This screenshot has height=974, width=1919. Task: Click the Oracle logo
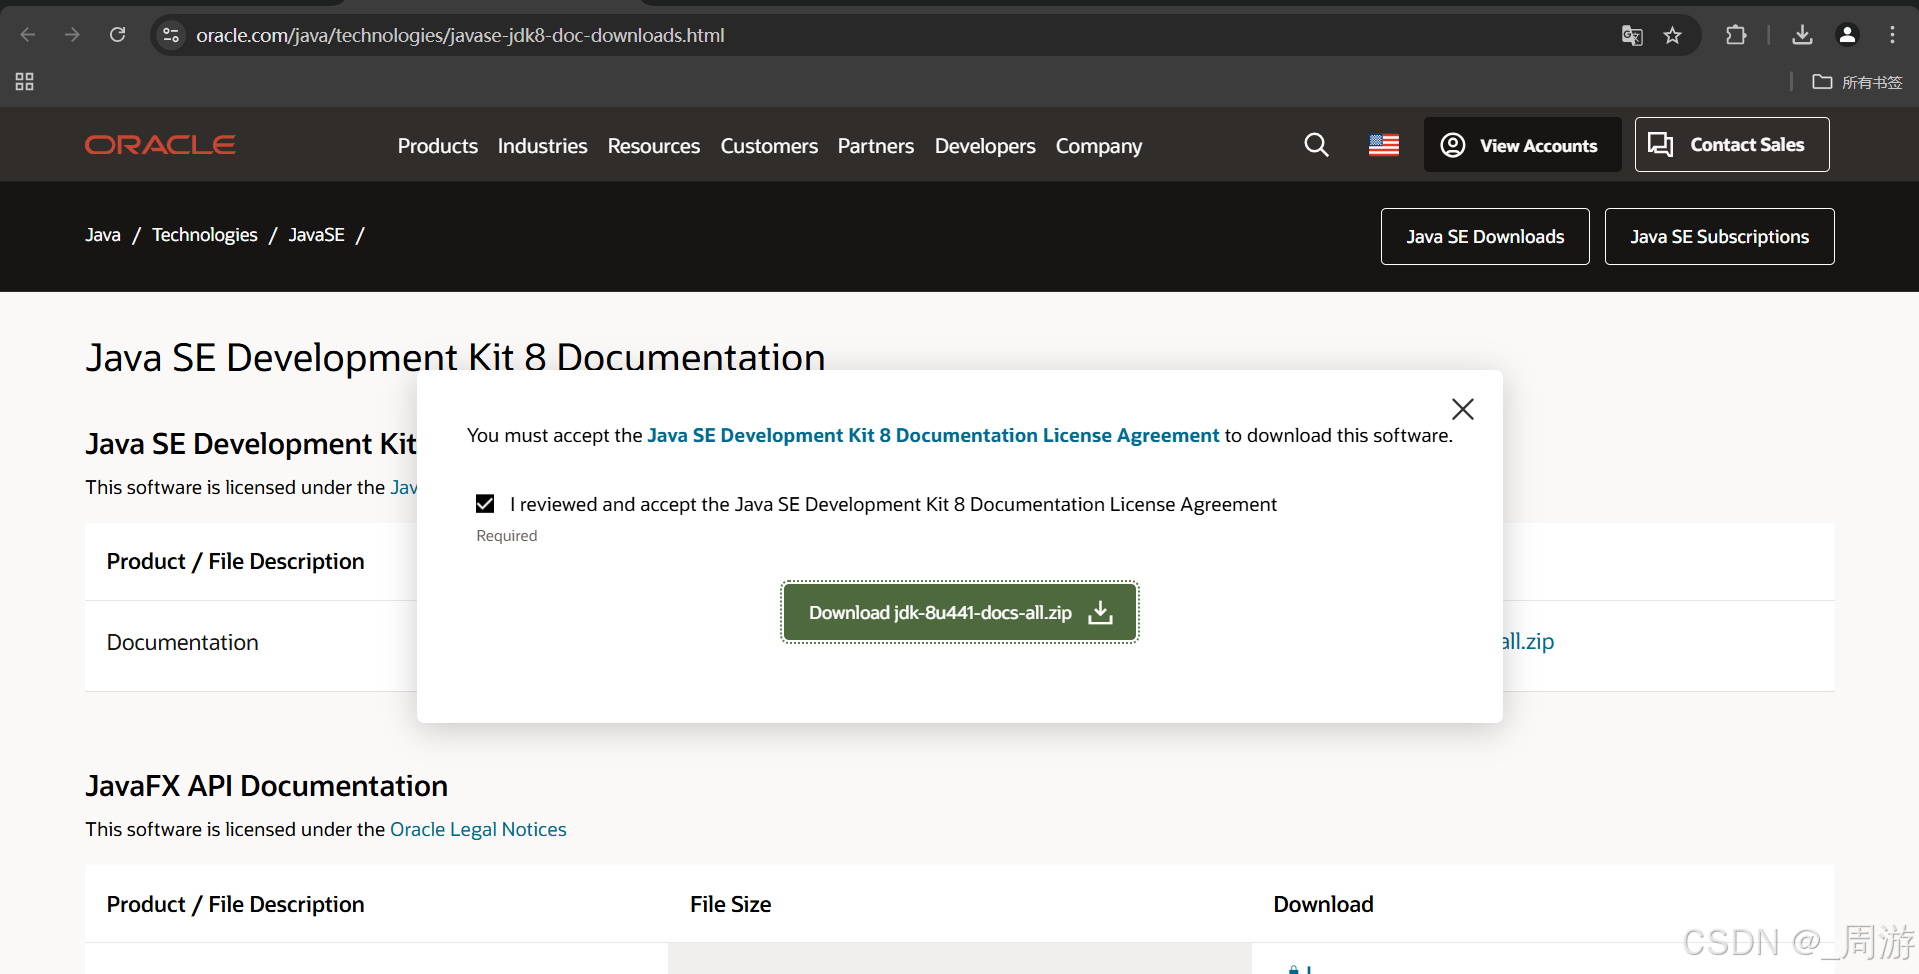pyautogui.click(x=160, y=145)
